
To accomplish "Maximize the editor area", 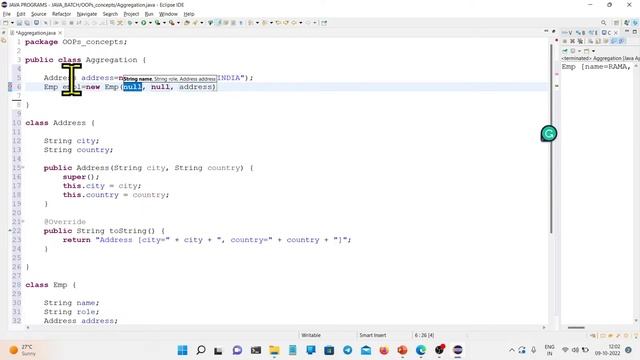I will (554, 31).
